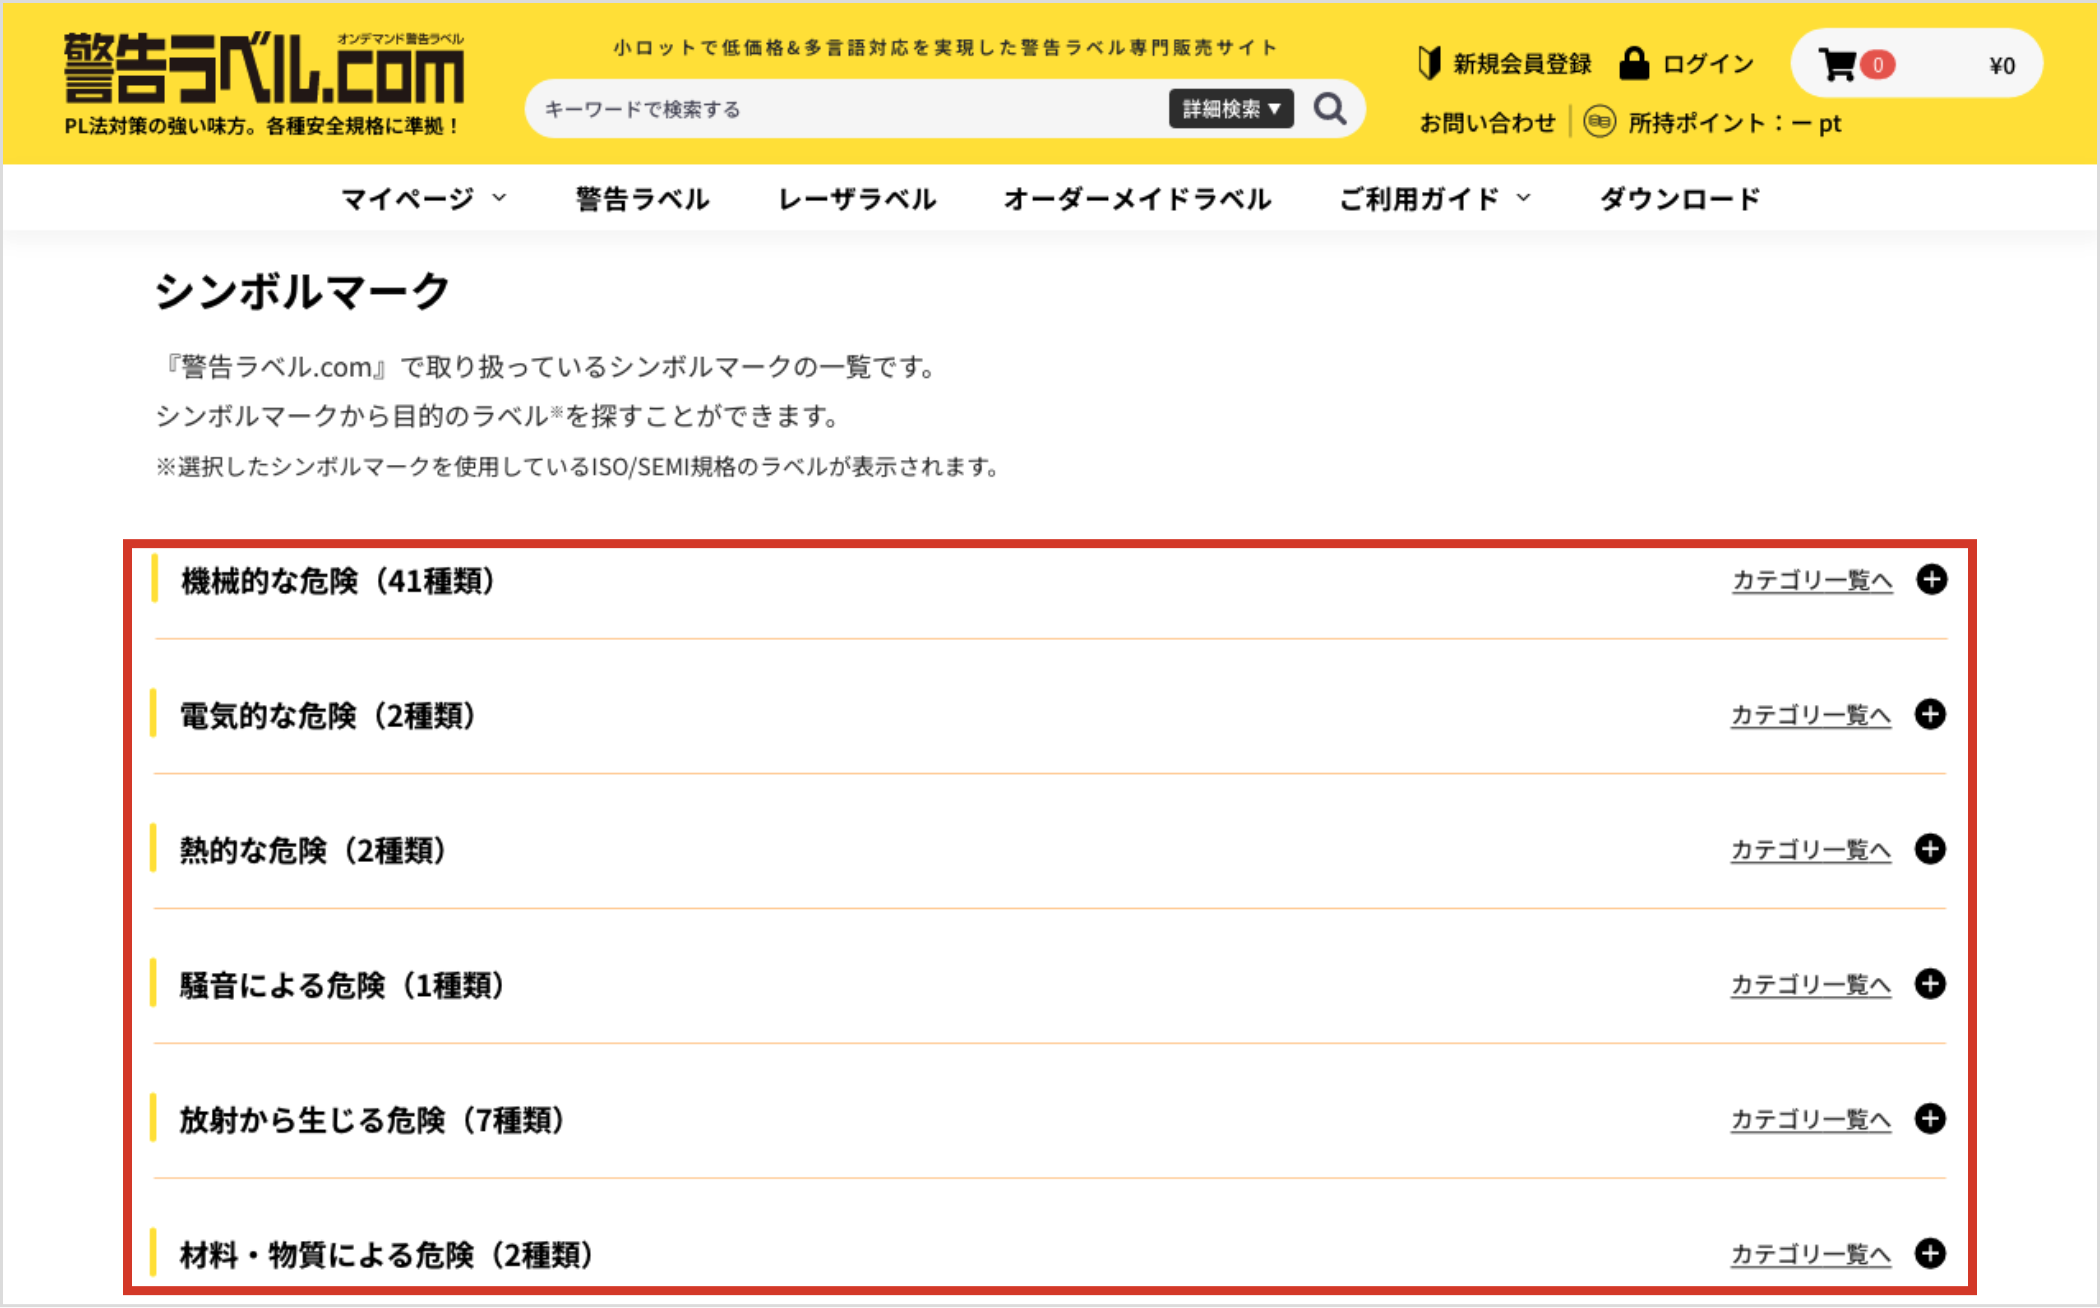Expand 材料・物質による危険 category
The image size is (2100, 1308).
[x=1932, y=1254]
